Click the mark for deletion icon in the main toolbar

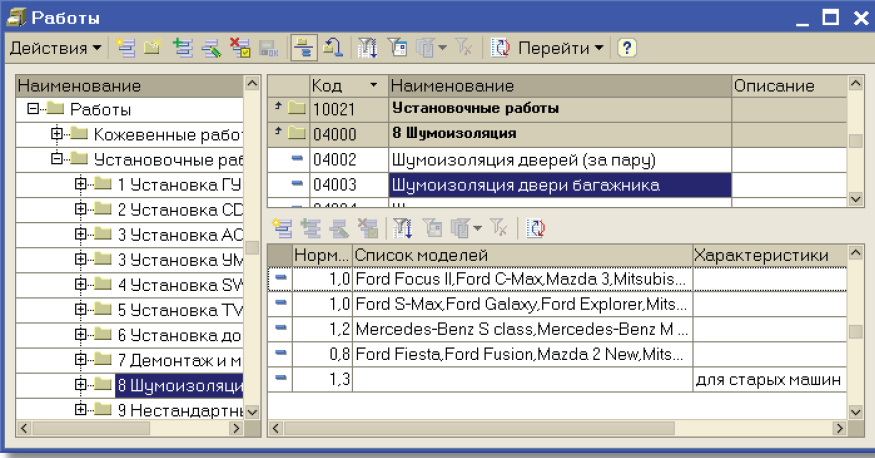point(239,48)
